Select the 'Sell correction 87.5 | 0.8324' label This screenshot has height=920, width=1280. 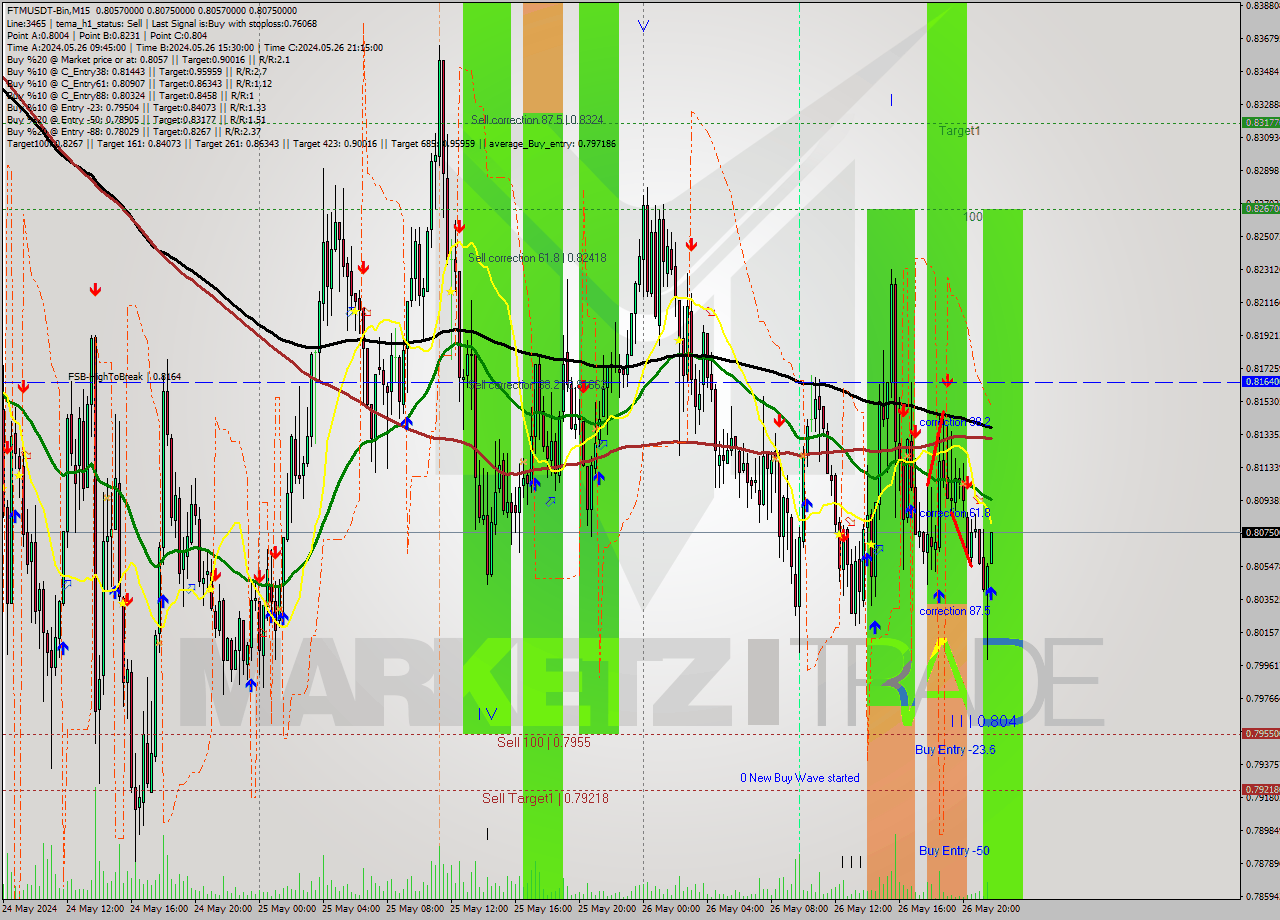coord(537,120)
